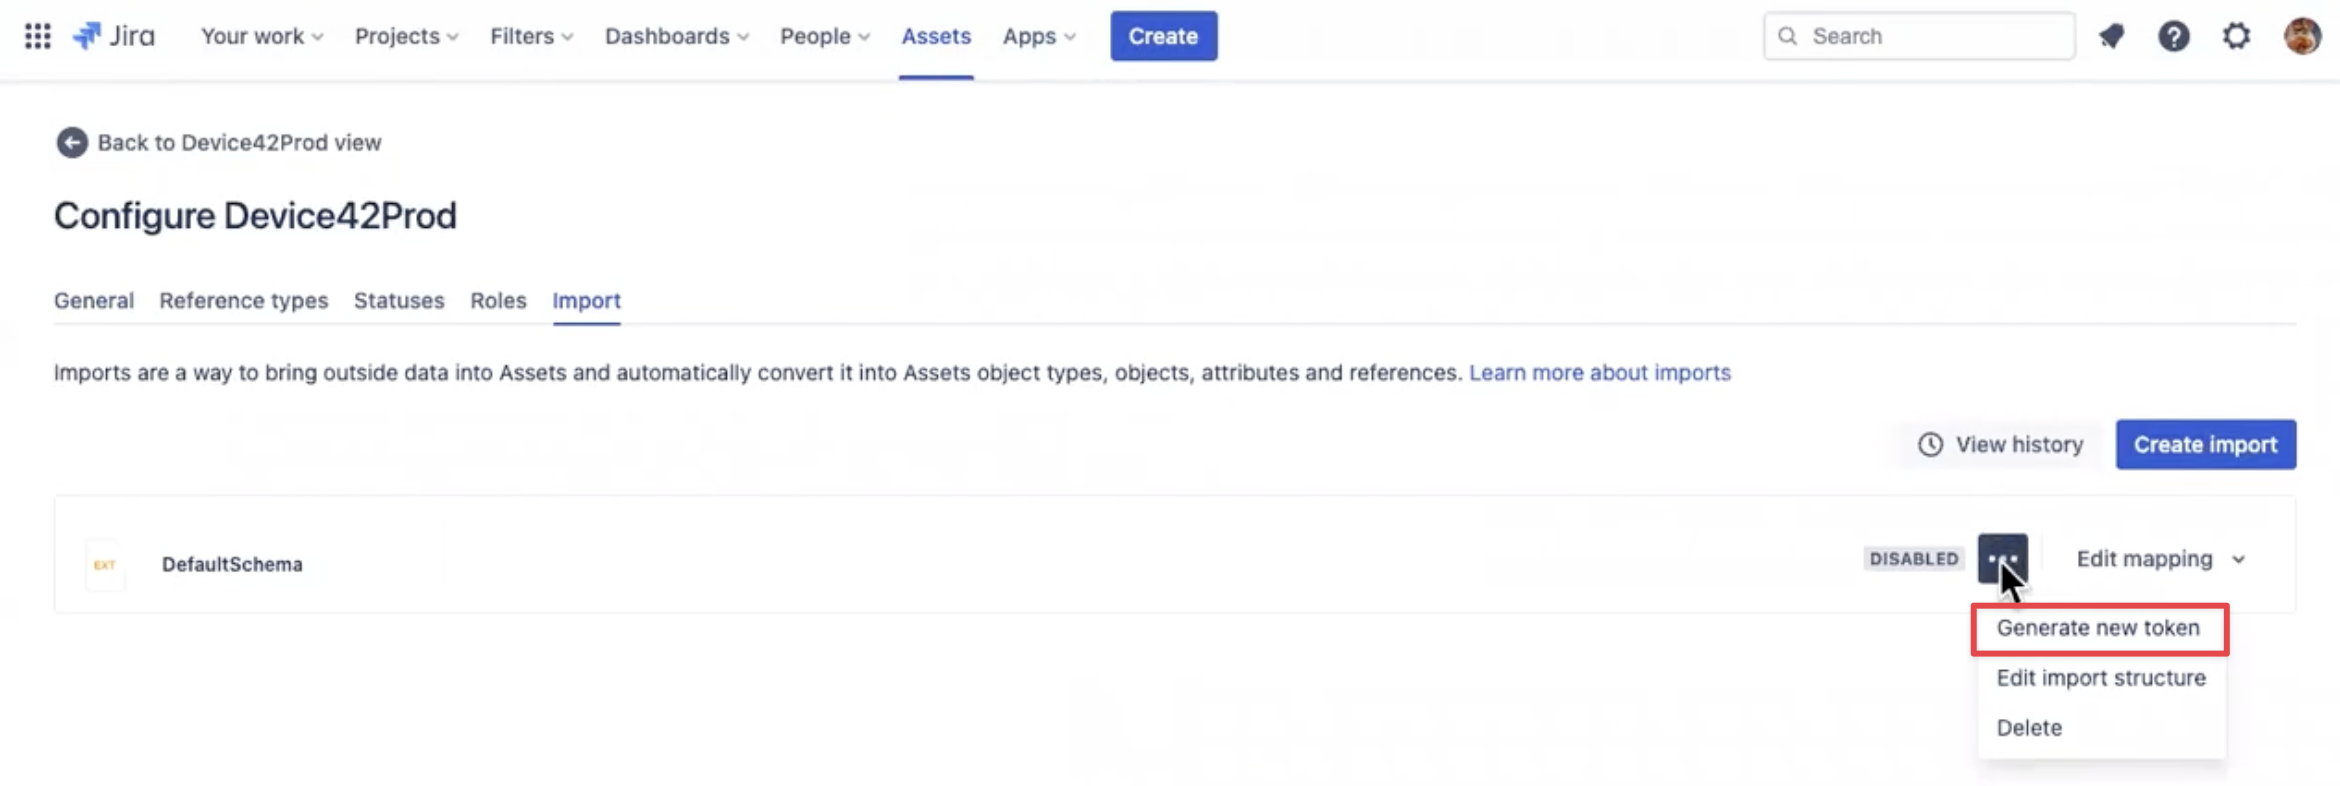Select Delete from the context menu
The height and width of the screenshot is (786, 2340).
pyautogui.click(x=2029, y=728)
